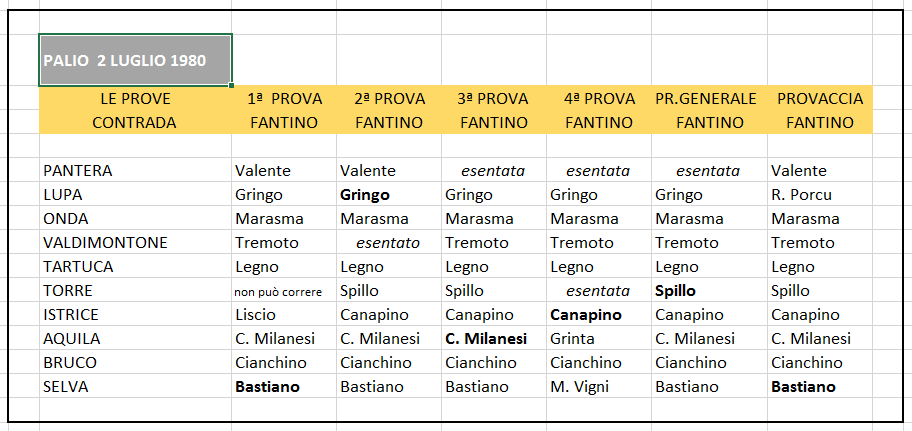Select the non può correre cell
The width and height of the screenshot is (912, 431).
coord(284,291)
